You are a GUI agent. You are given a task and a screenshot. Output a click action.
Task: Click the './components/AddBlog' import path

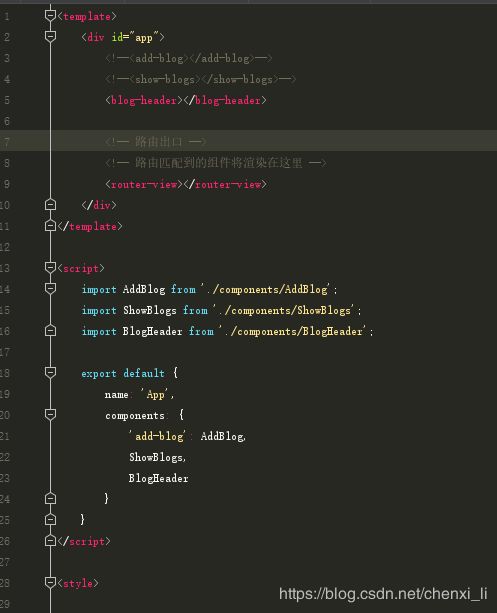266,289
